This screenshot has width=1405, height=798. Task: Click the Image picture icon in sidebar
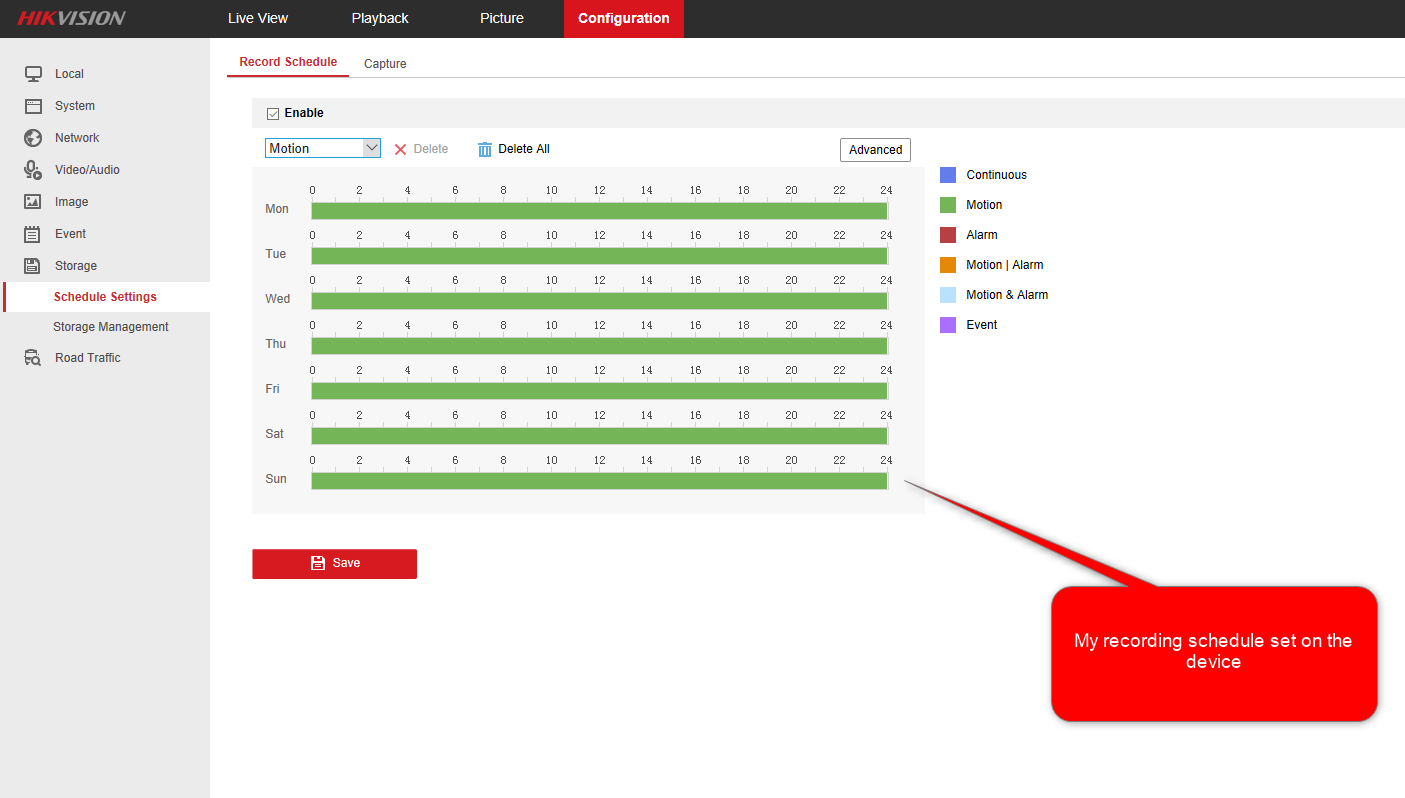(33, 202)
